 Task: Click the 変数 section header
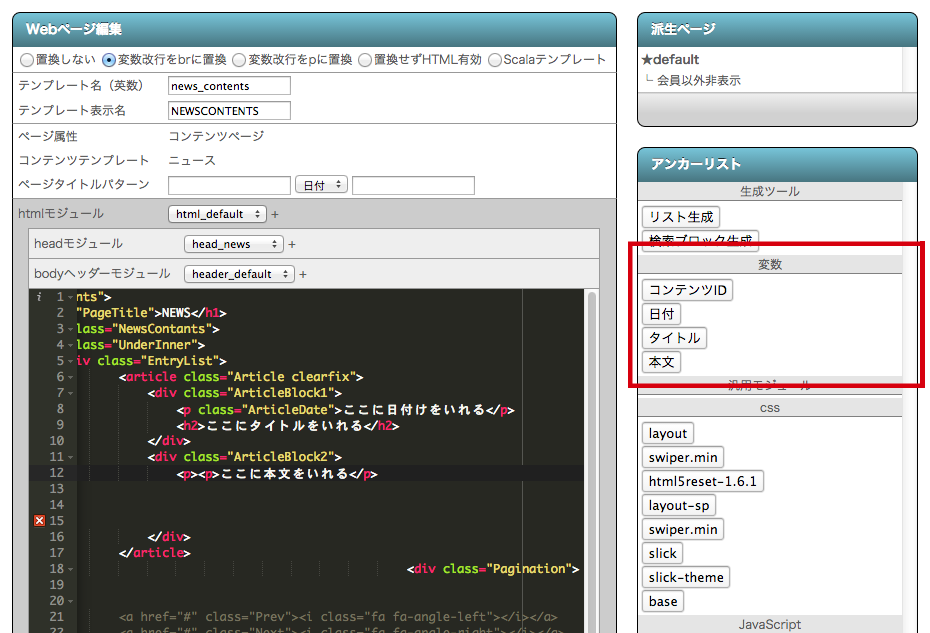pyautogui.click(x=770, y=265)
